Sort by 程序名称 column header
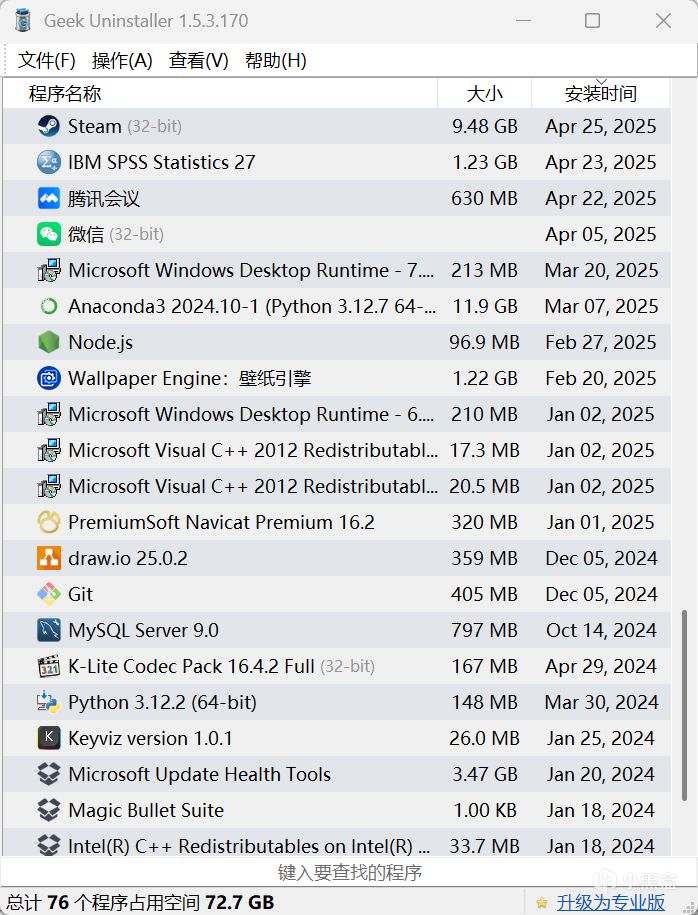This screenshot has width=698, height=915. click(65, 94)
